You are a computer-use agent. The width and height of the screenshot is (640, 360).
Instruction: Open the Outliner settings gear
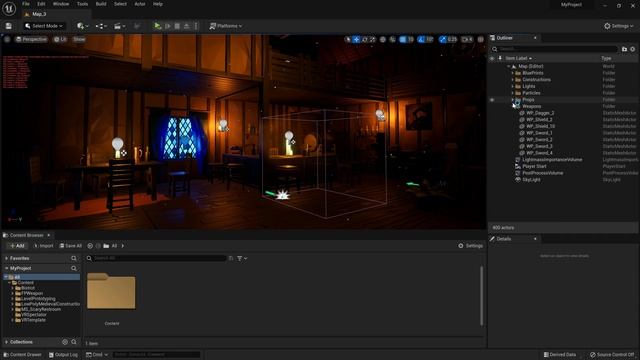pyautogui.click(x=633, y=49)
